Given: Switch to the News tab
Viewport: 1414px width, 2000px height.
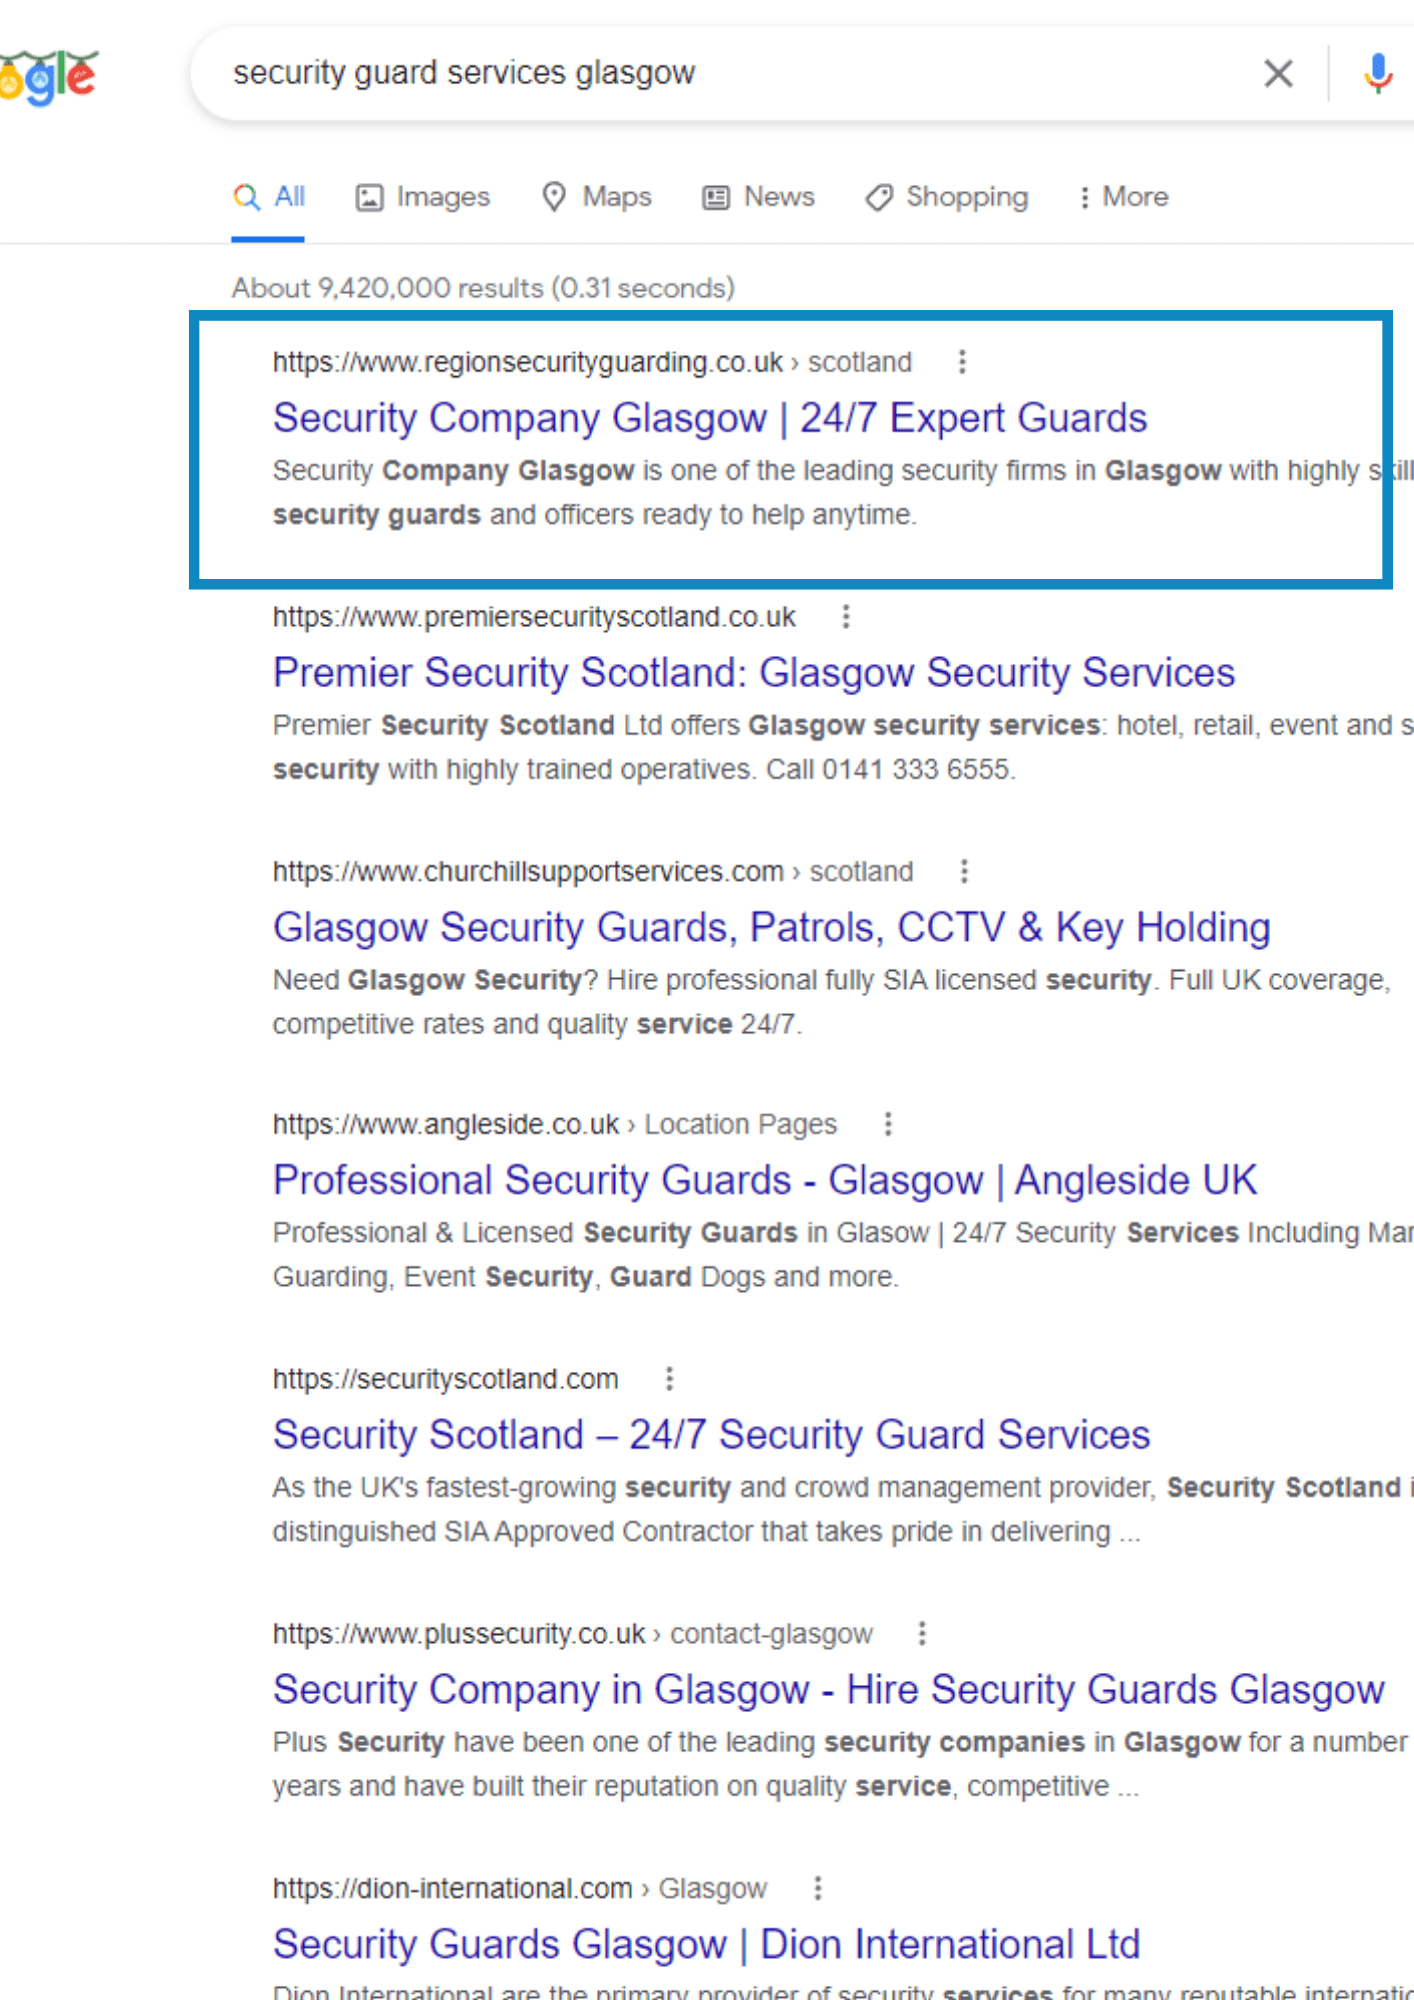Looking at the screenshot, I should [759, 197].
